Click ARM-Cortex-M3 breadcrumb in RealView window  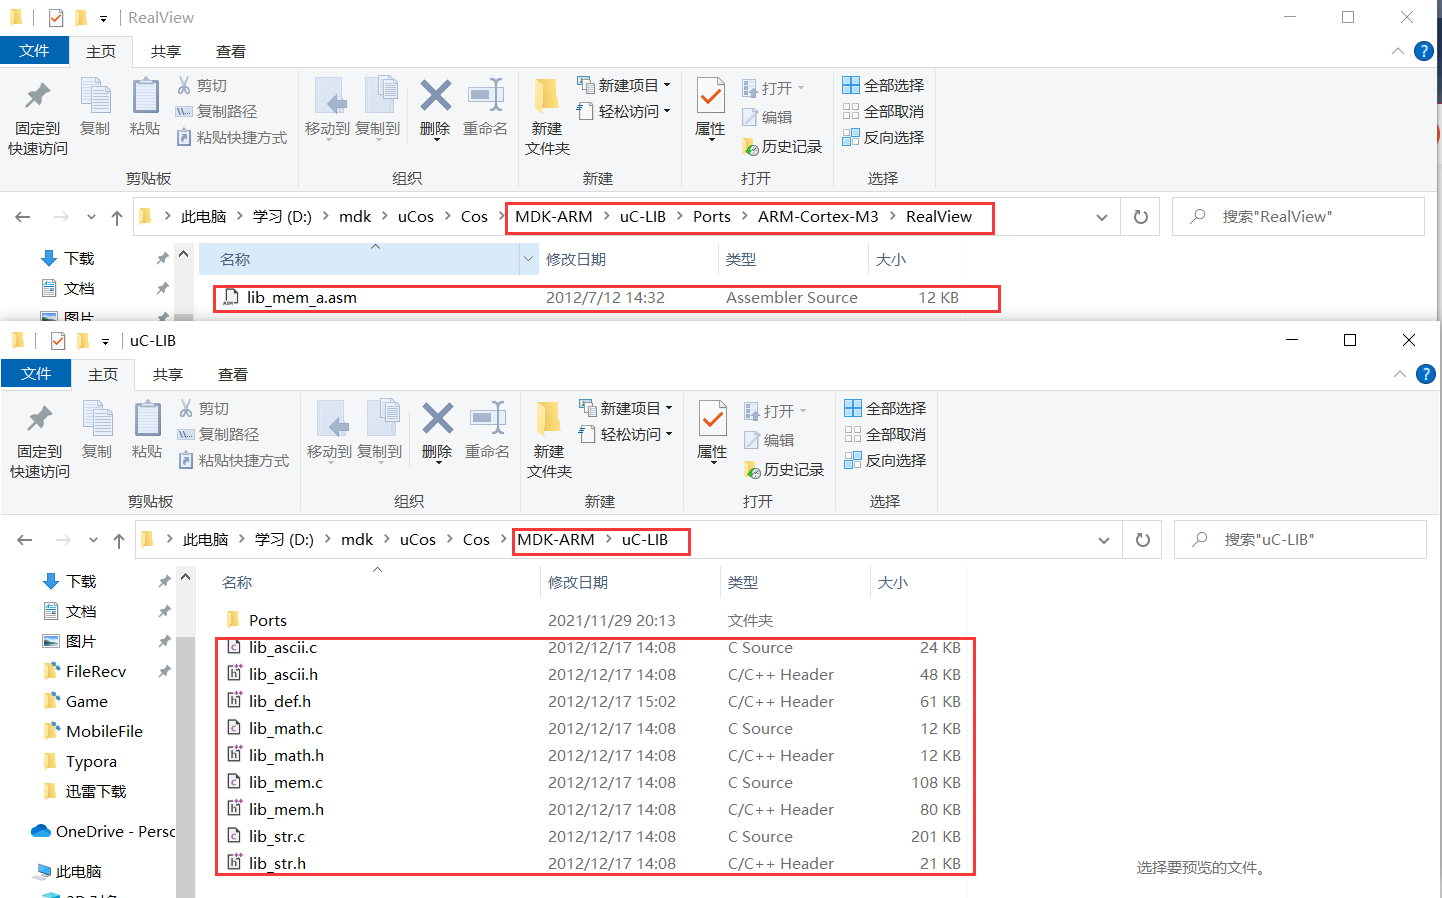[818, 216]
